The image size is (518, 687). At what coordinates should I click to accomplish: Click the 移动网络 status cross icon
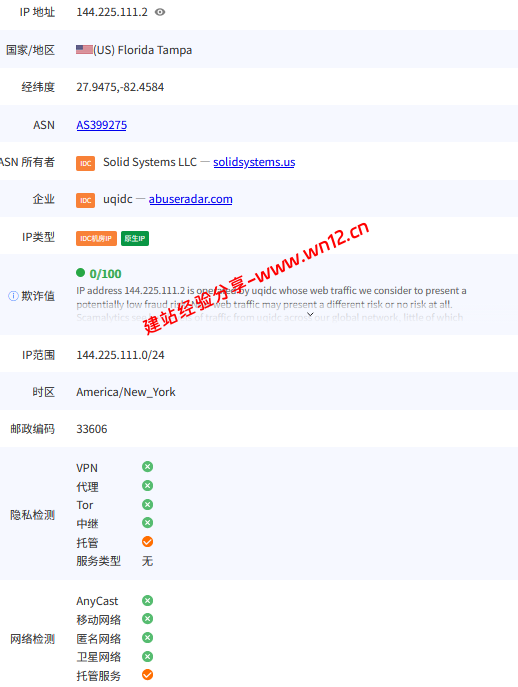(148, 619)
